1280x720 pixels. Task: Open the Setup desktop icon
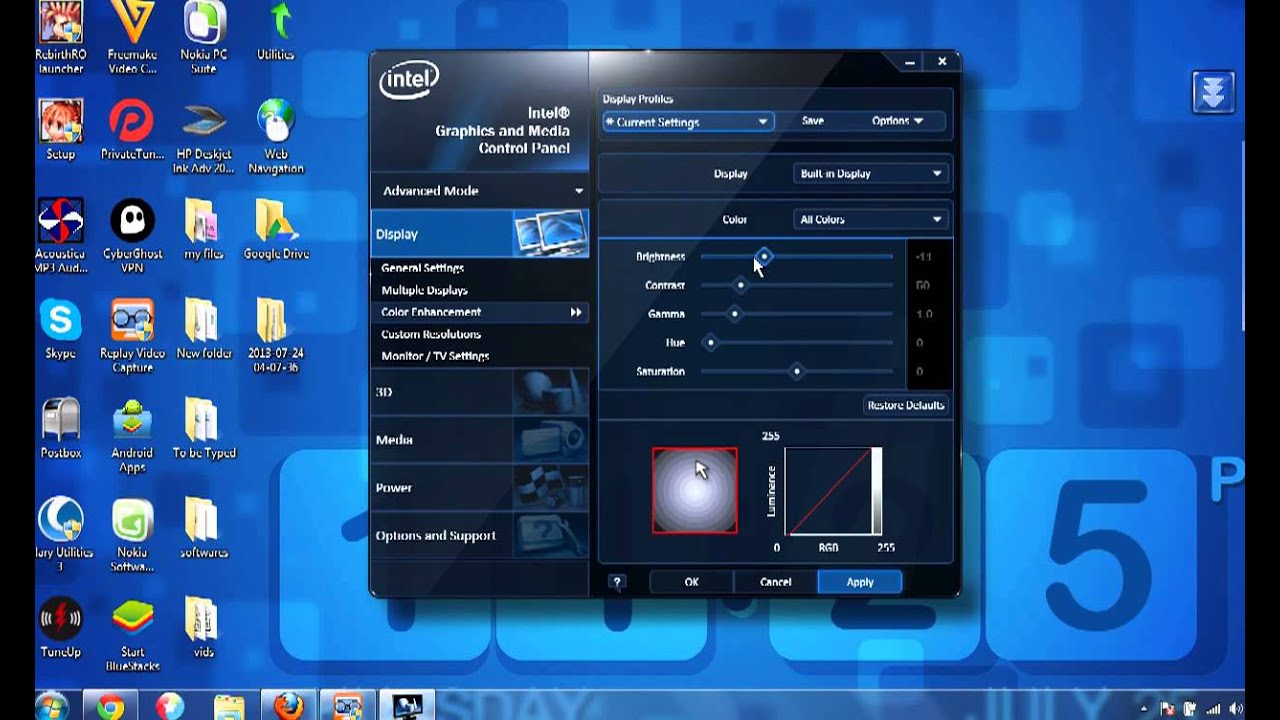(60, 130)
